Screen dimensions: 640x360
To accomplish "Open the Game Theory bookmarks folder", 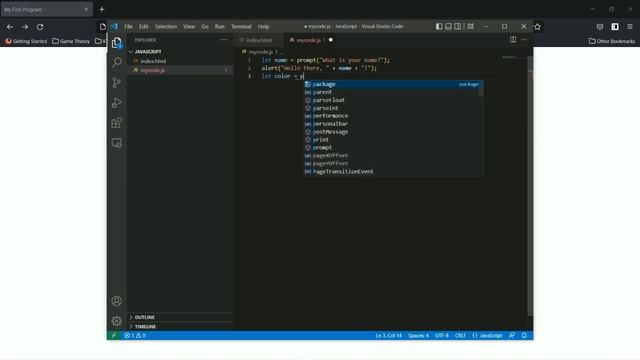I will coord(71,41).
